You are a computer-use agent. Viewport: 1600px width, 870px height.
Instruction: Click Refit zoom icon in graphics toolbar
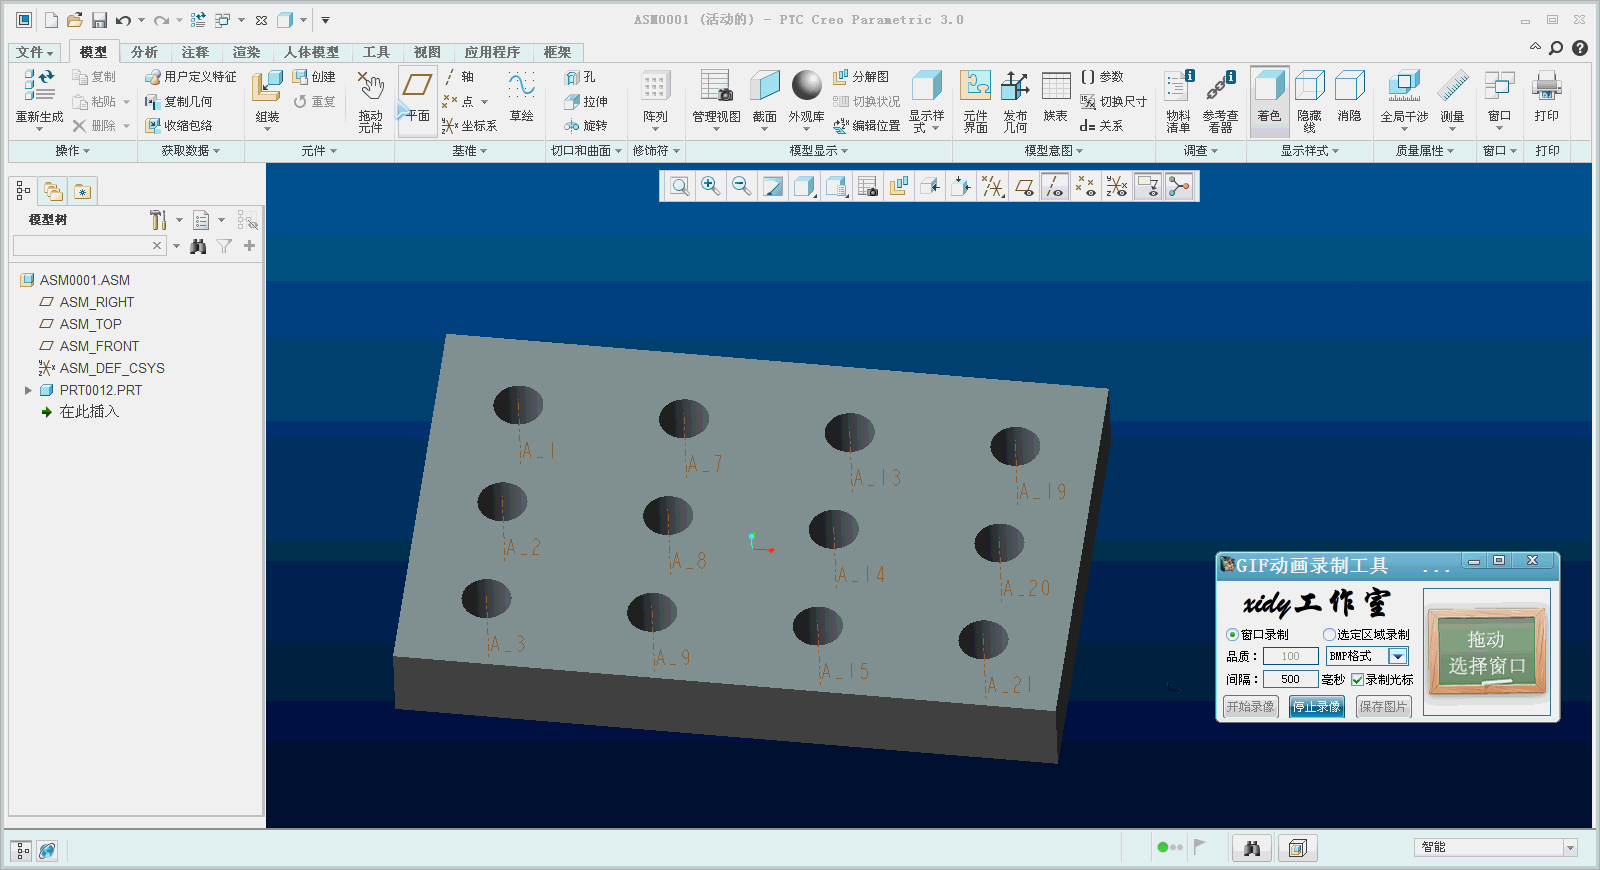(679, 186)
